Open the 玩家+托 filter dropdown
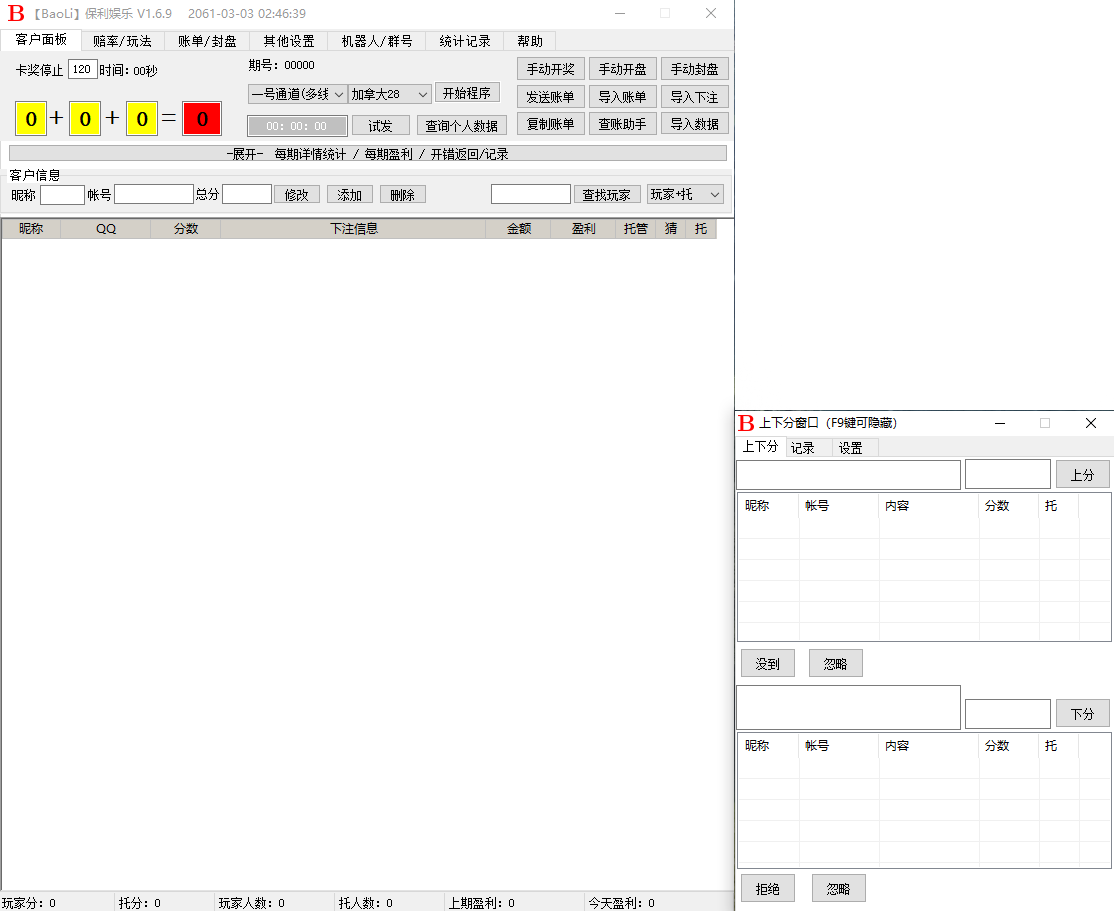 tap(685, 193)
